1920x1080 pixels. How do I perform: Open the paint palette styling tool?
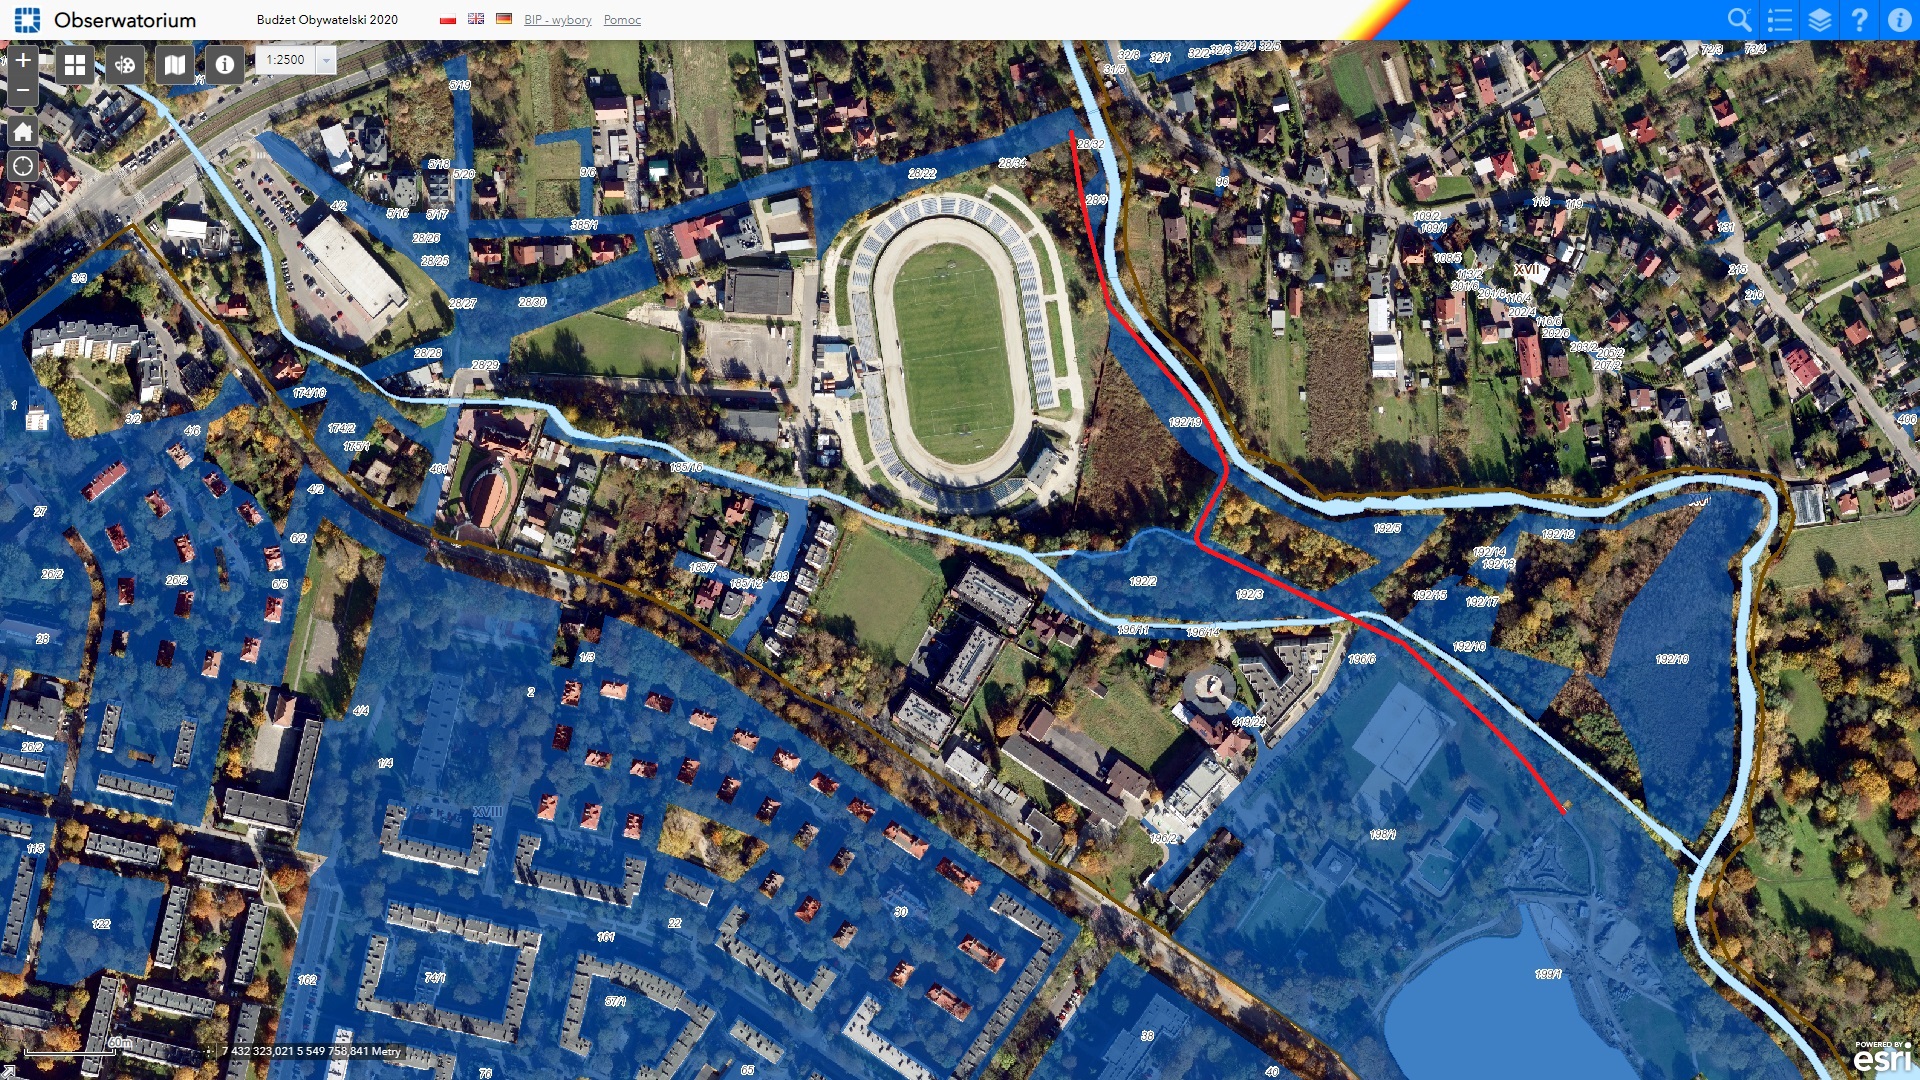[x=125, y=65]
